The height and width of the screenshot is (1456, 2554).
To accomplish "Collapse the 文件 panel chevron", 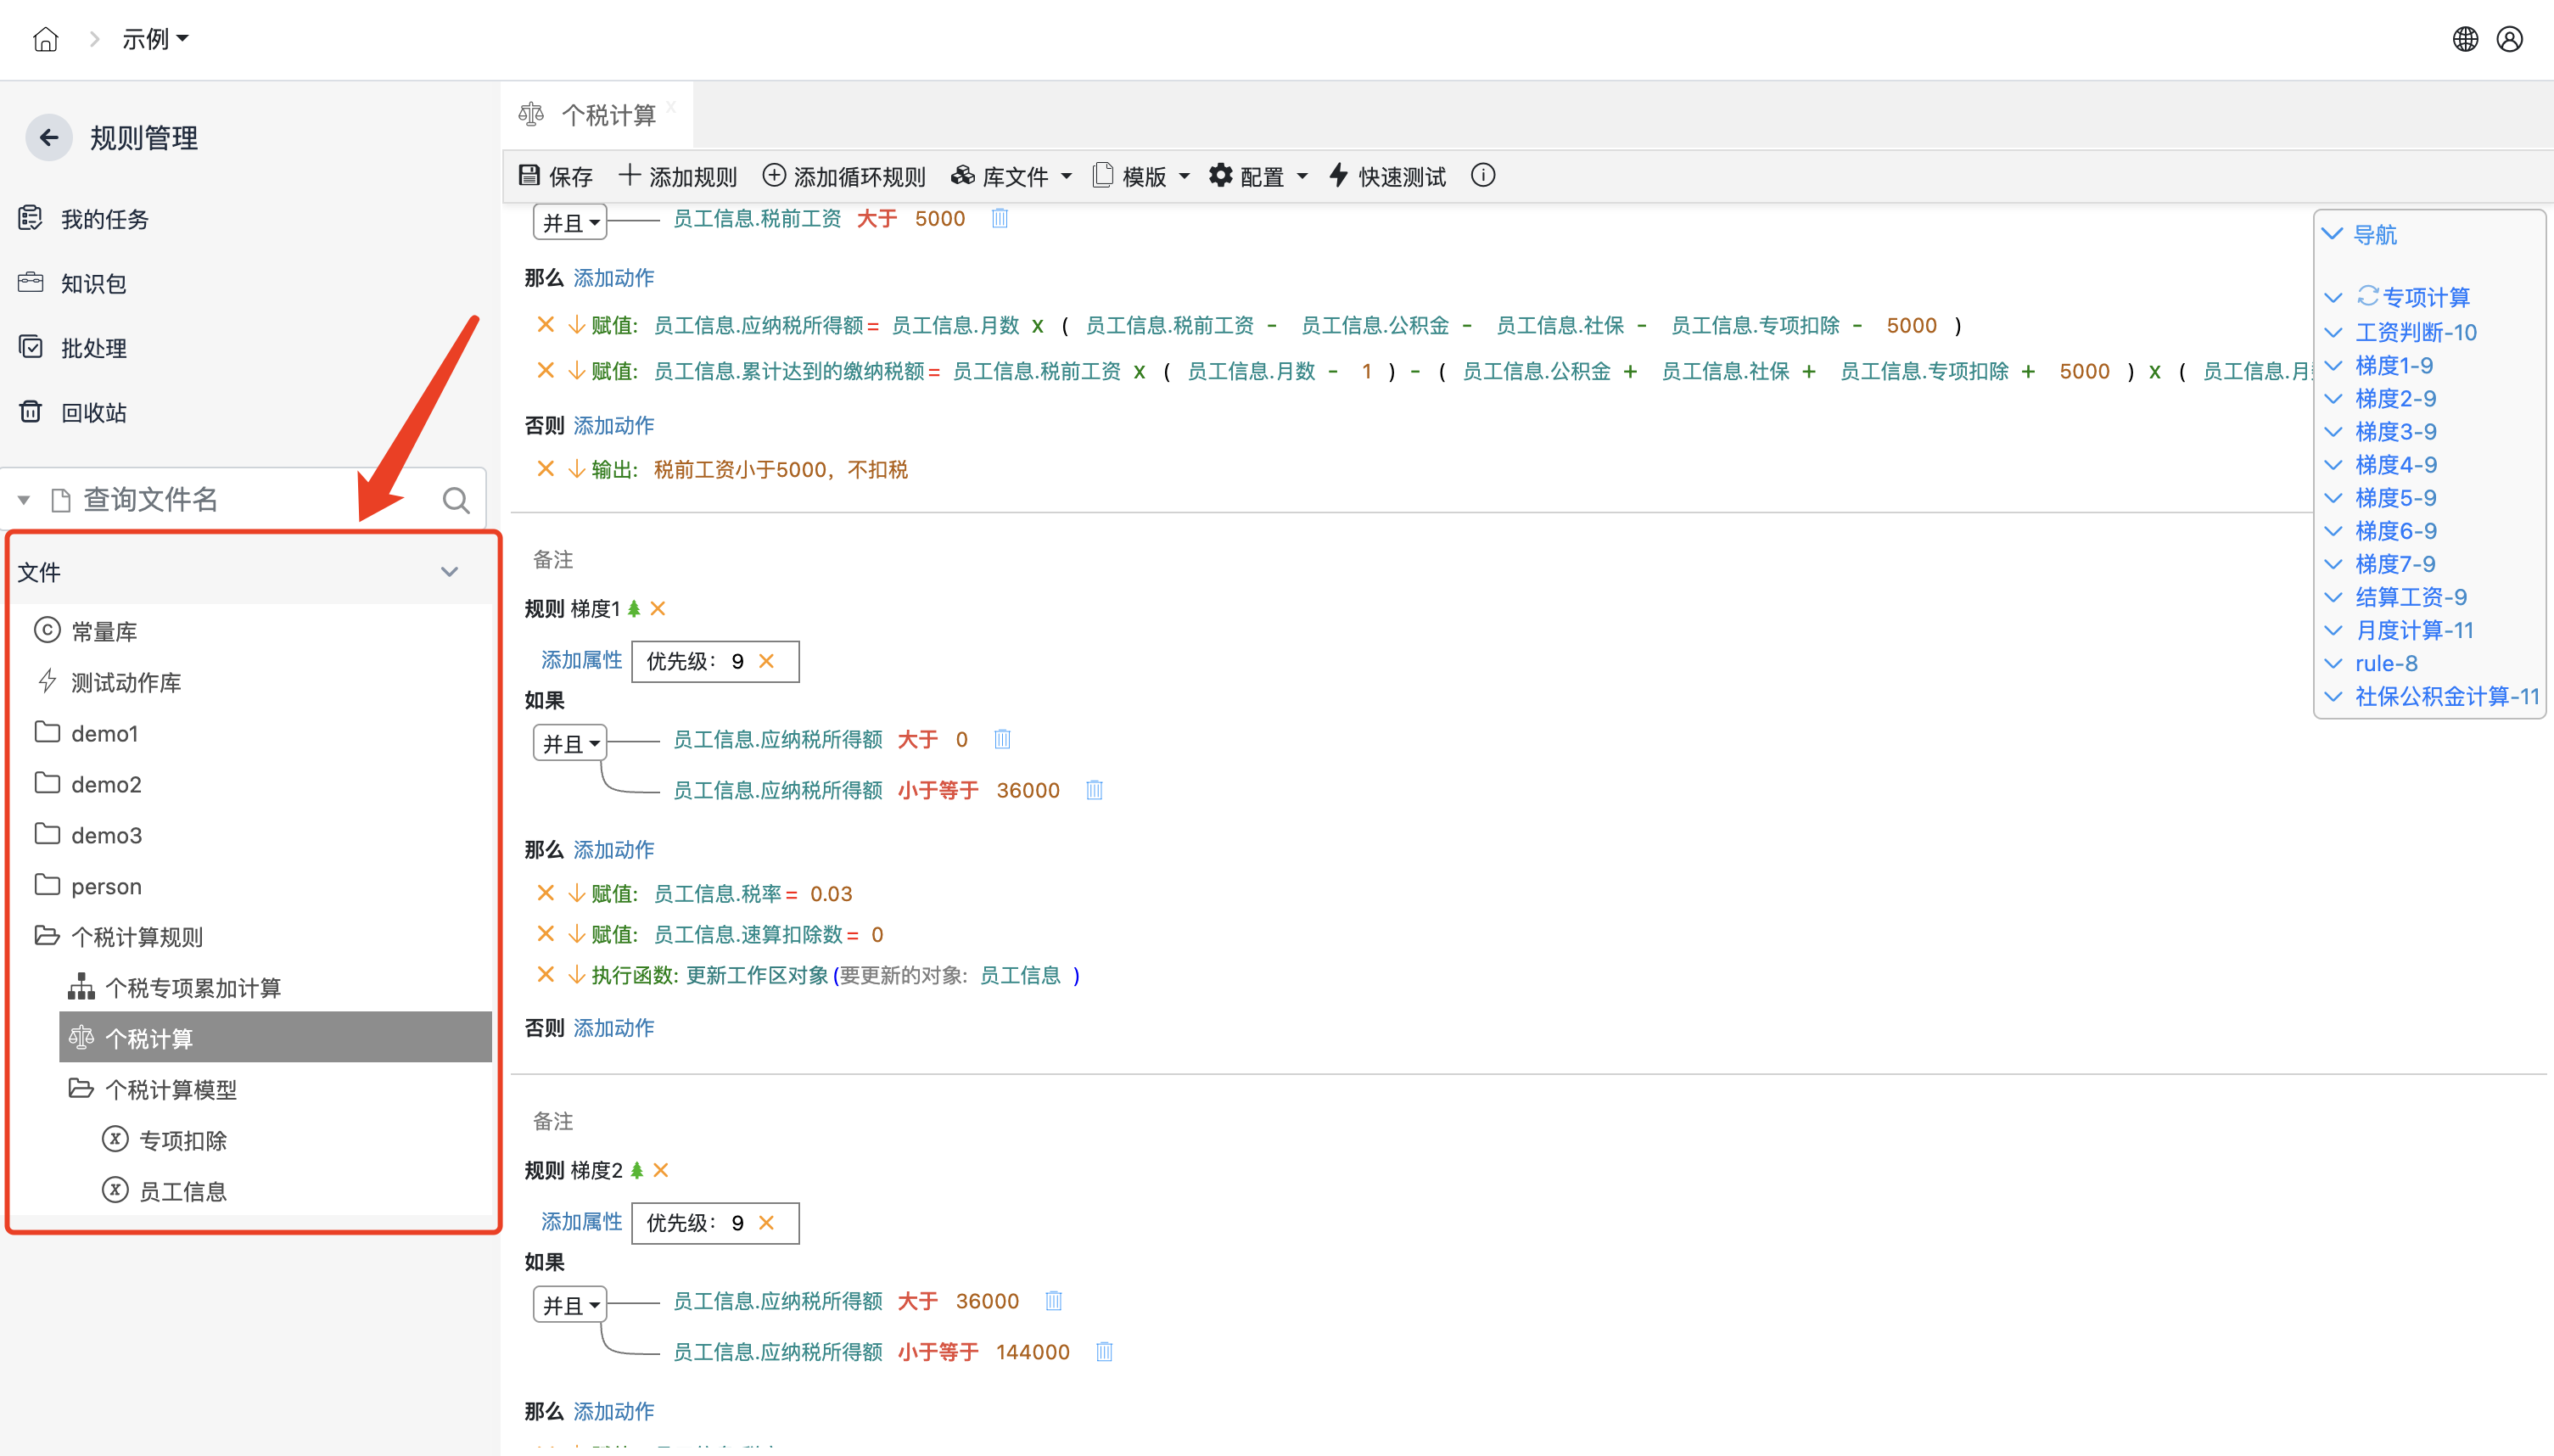I will (x=449, y=572).
